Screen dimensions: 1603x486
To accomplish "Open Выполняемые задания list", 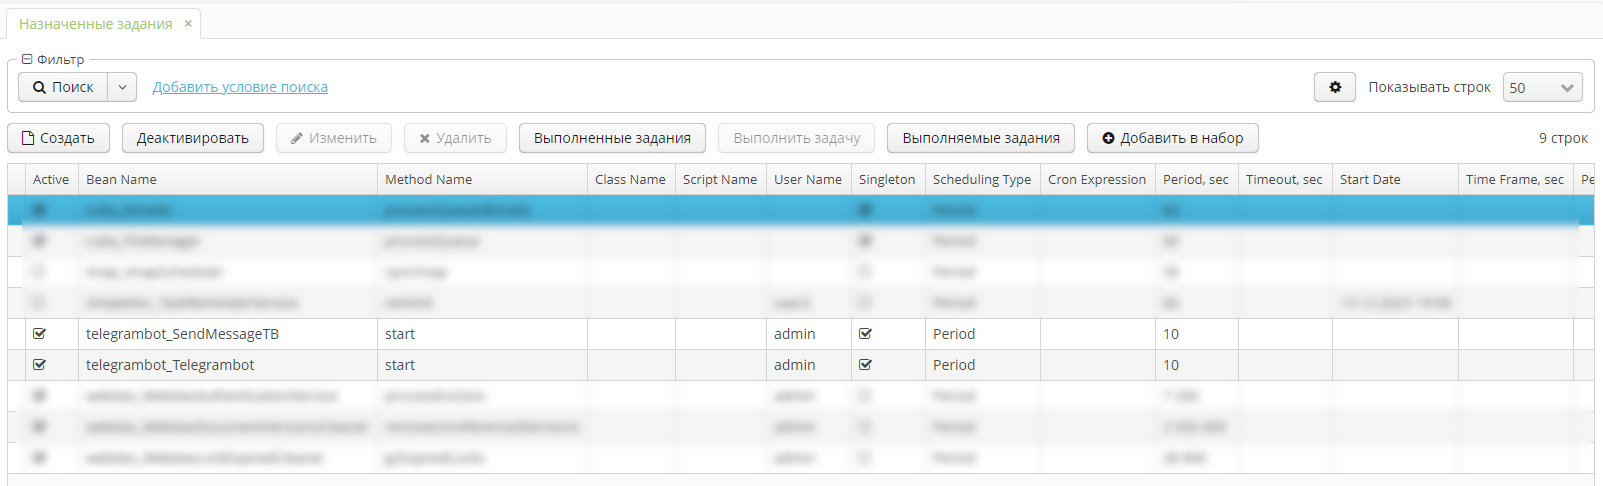I will [x=980, y=138].
